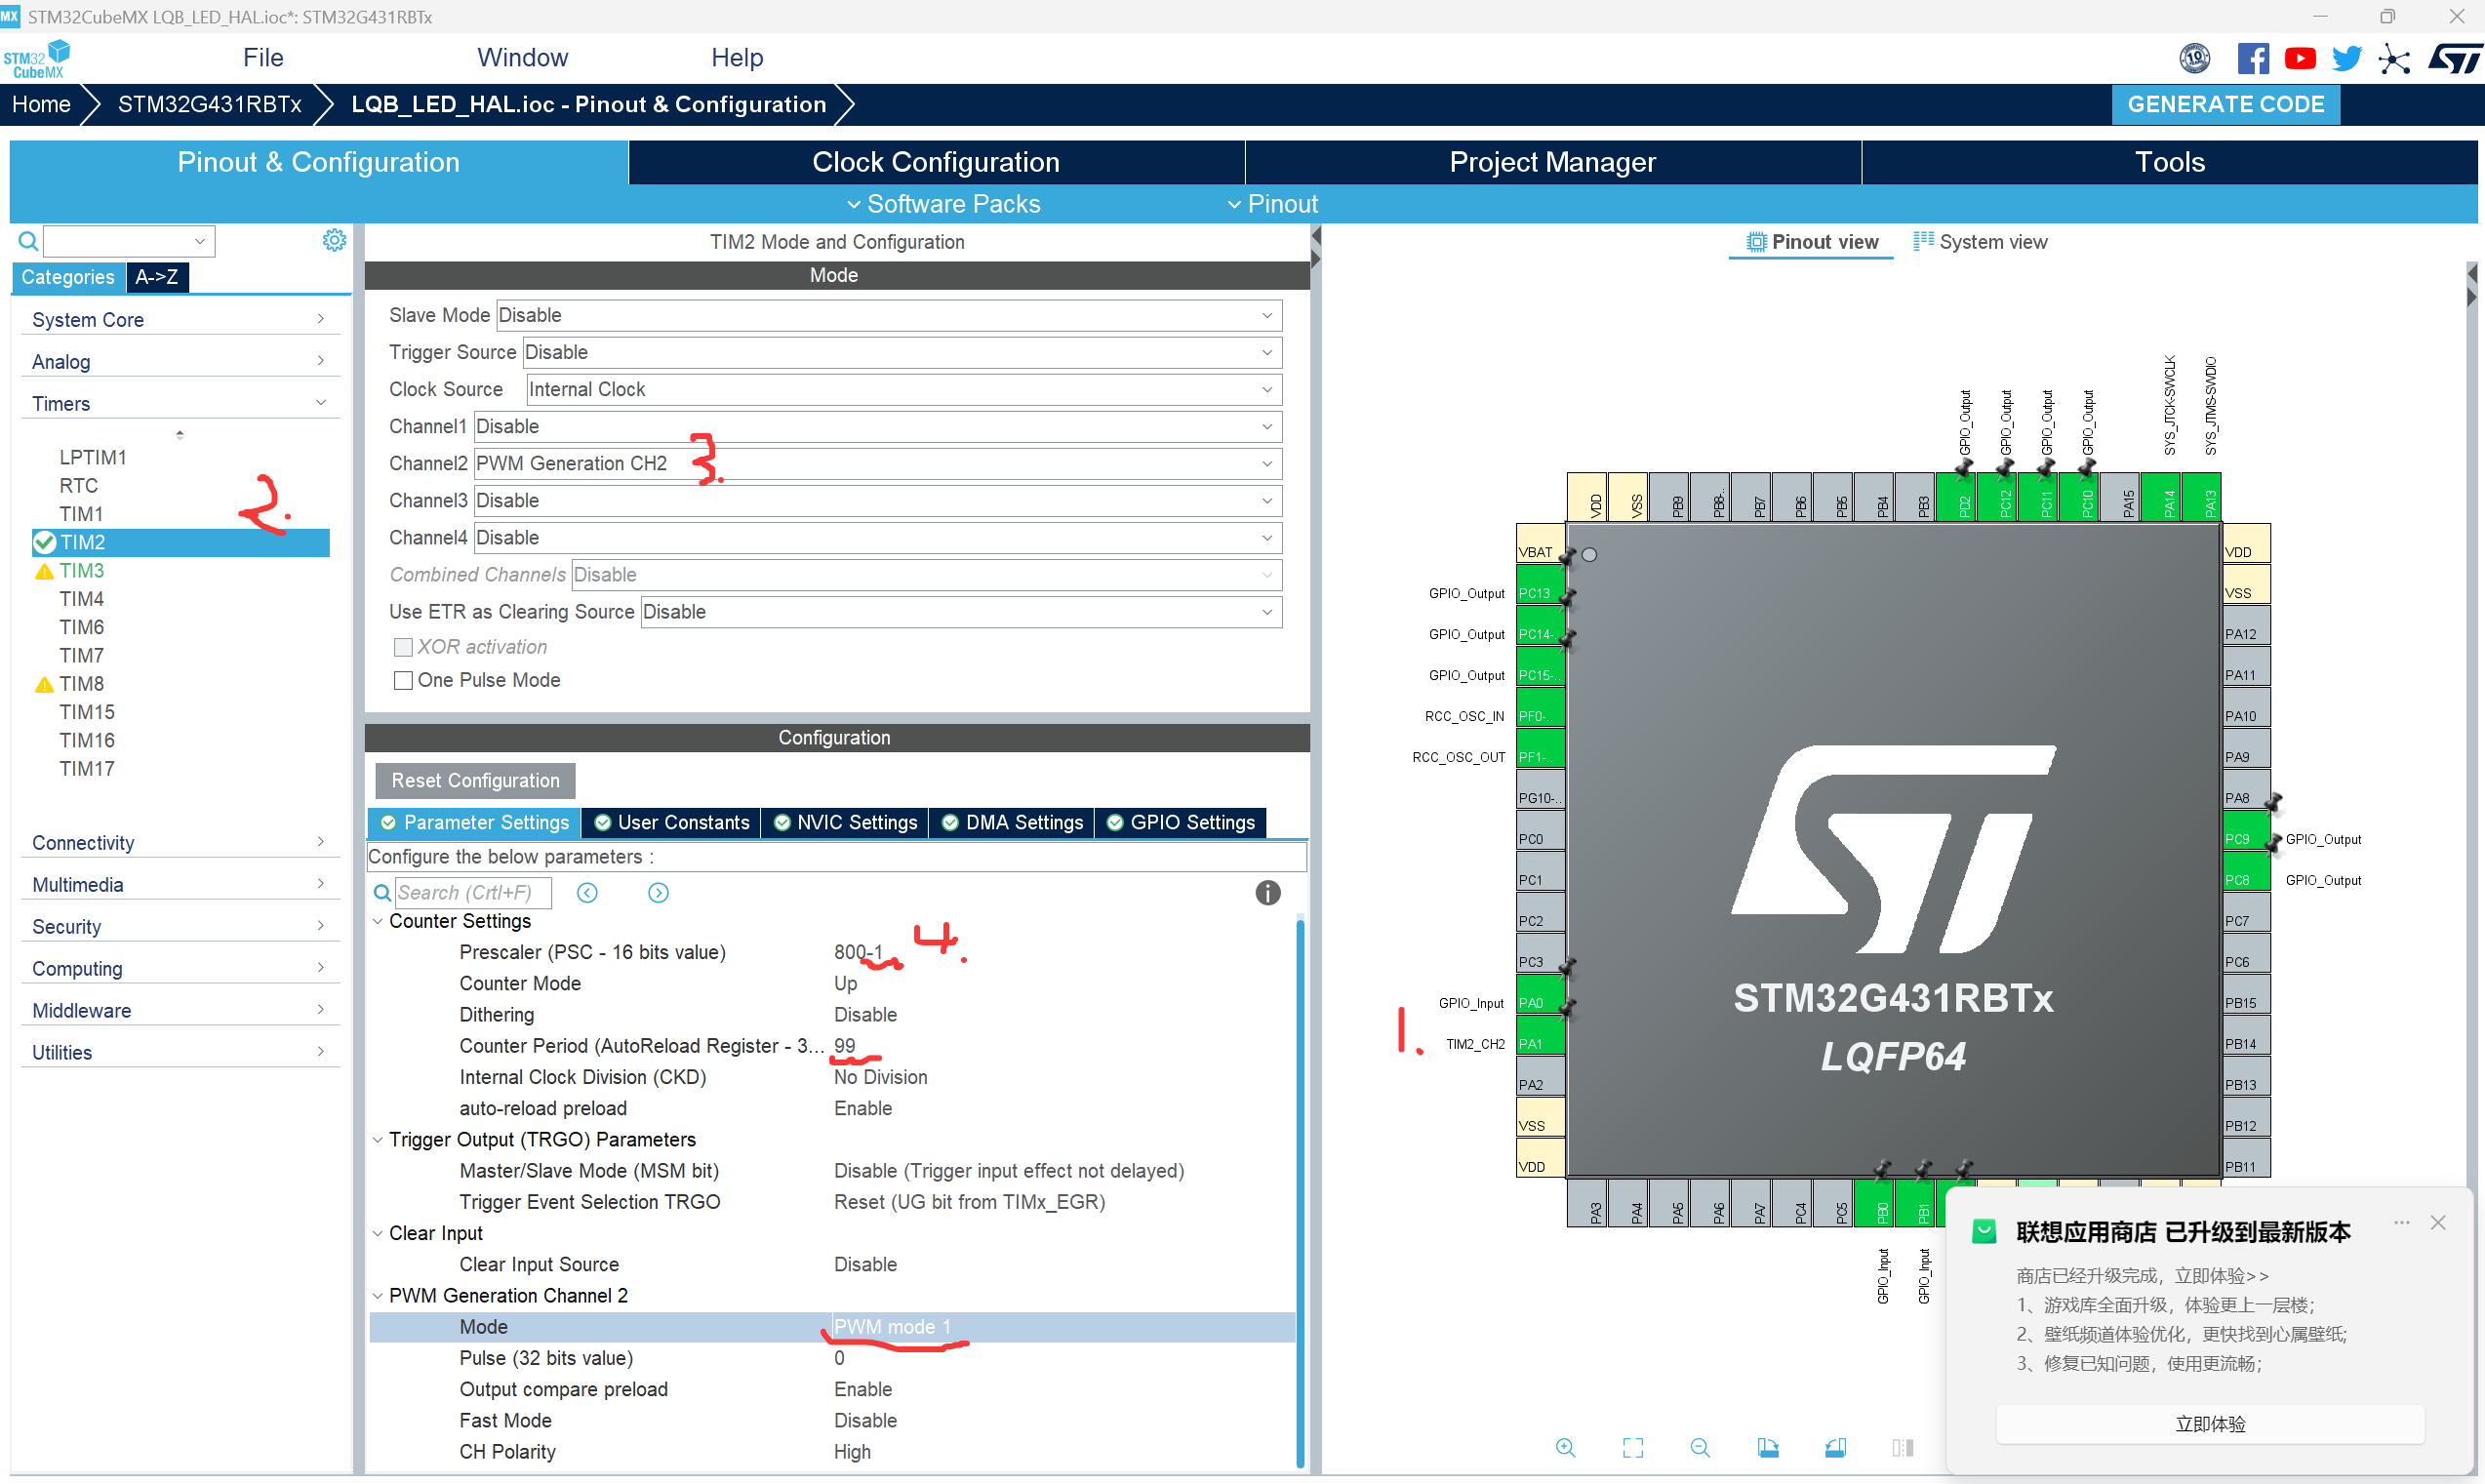
Task: Open the NVIC Settings tab
Action: (845, 822)
